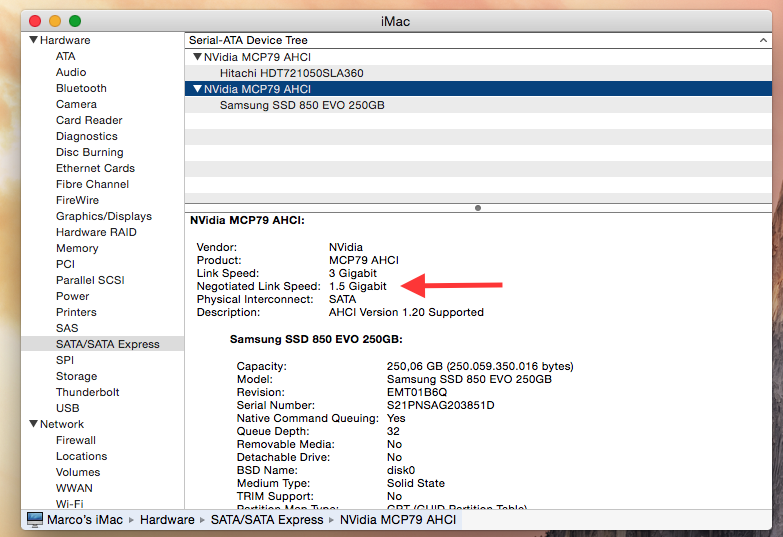Click NVidia MCP79 AHCI in the path bar
This screenshot has height=537, width=783.
(x=398, y=520)
